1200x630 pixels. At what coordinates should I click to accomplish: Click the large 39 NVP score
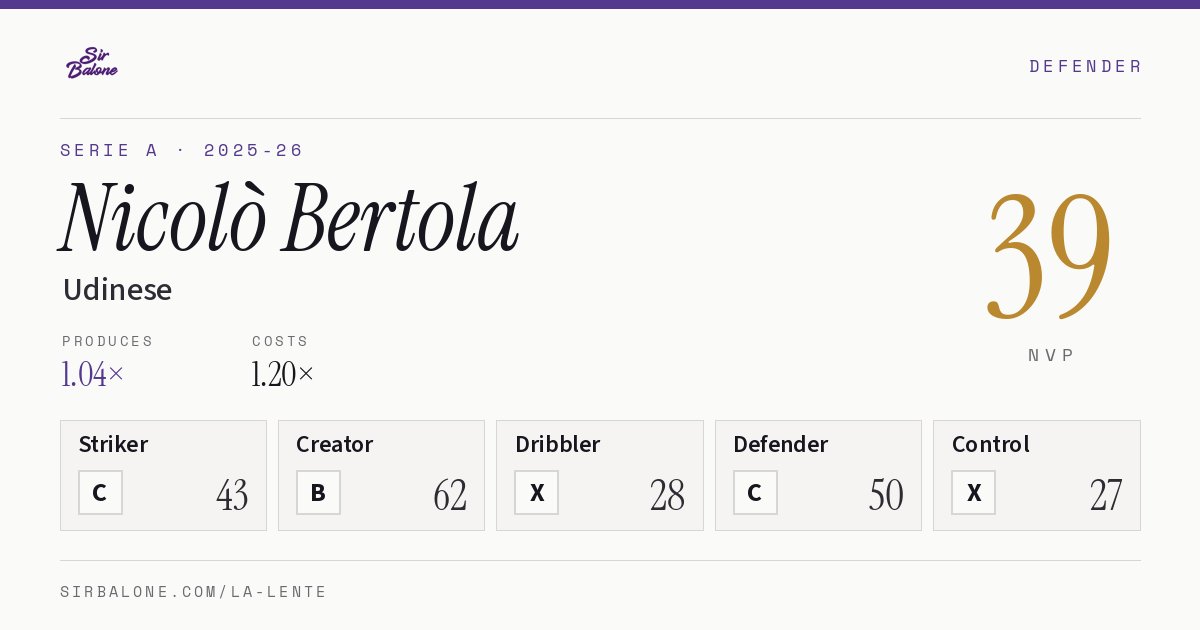pyautogui.click(x=1049, y=255)
